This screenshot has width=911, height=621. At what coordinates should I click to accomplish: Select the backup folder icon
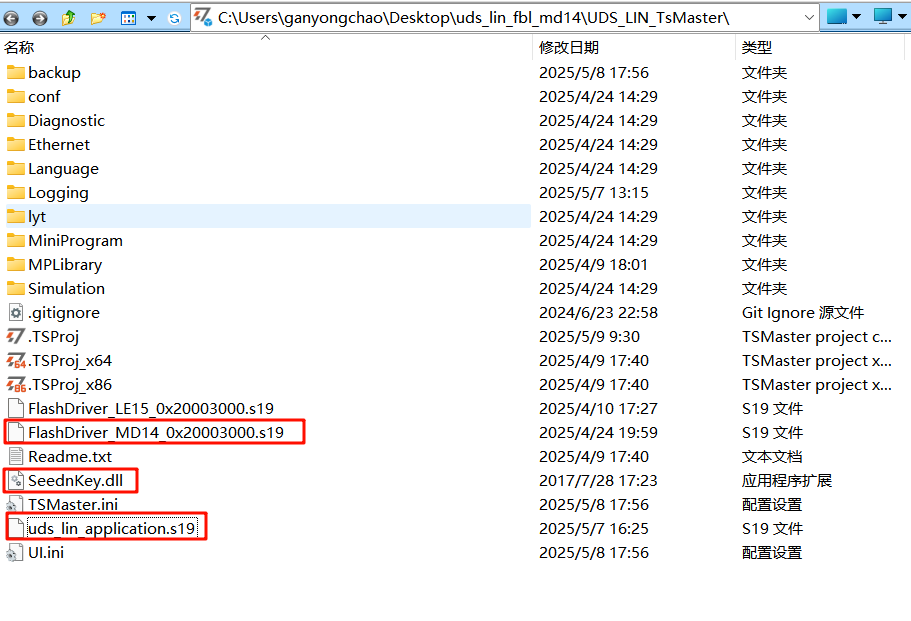(16, 73)
